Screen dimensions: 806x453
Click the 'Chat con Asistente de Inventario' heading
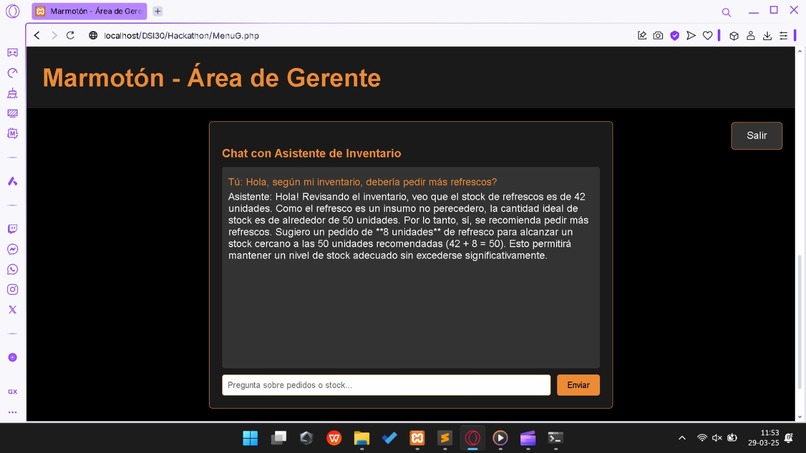(312, 153)
